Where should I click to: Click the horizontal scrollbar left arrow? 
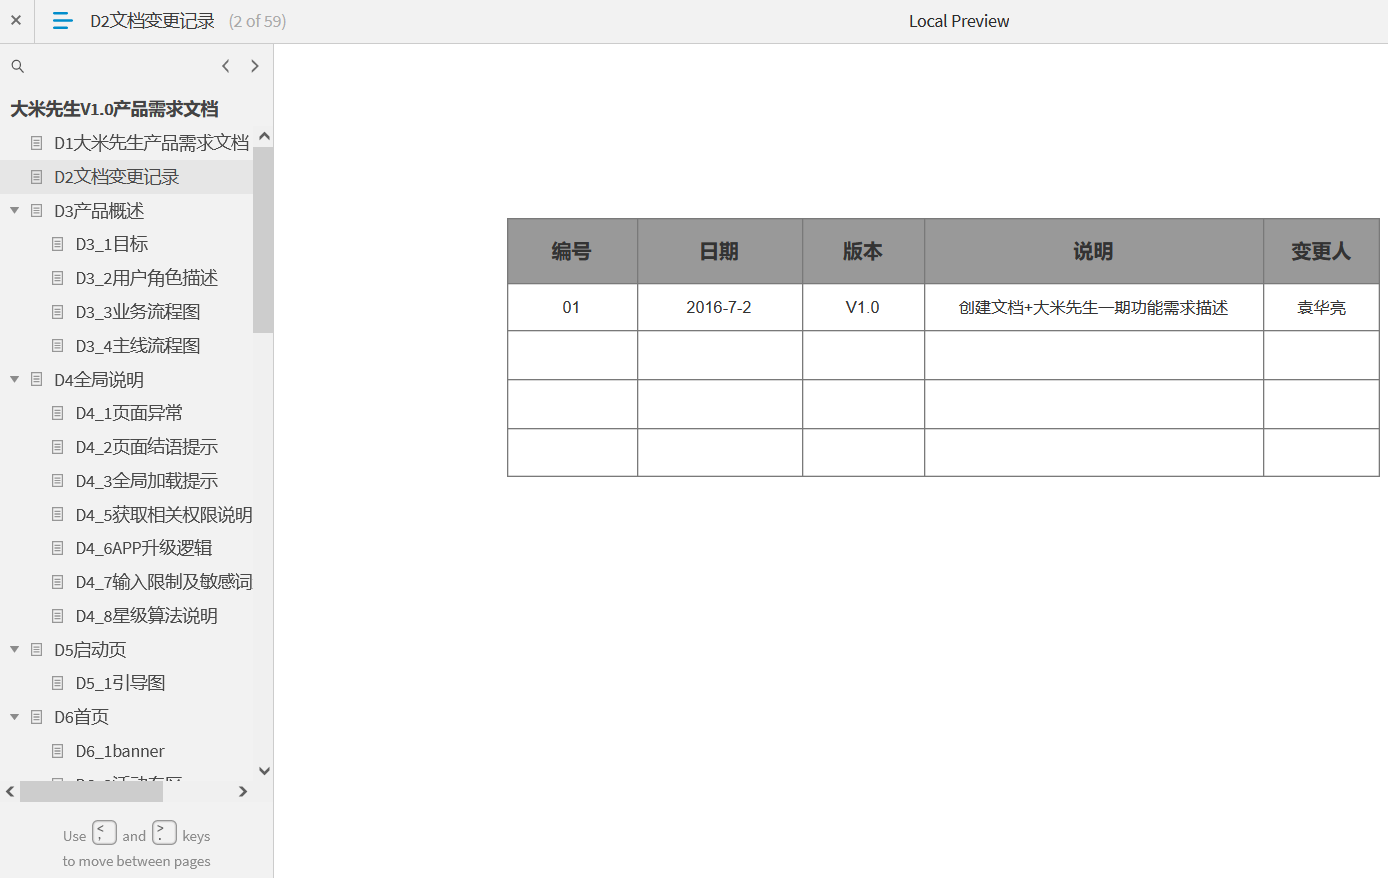coord(10,792)
